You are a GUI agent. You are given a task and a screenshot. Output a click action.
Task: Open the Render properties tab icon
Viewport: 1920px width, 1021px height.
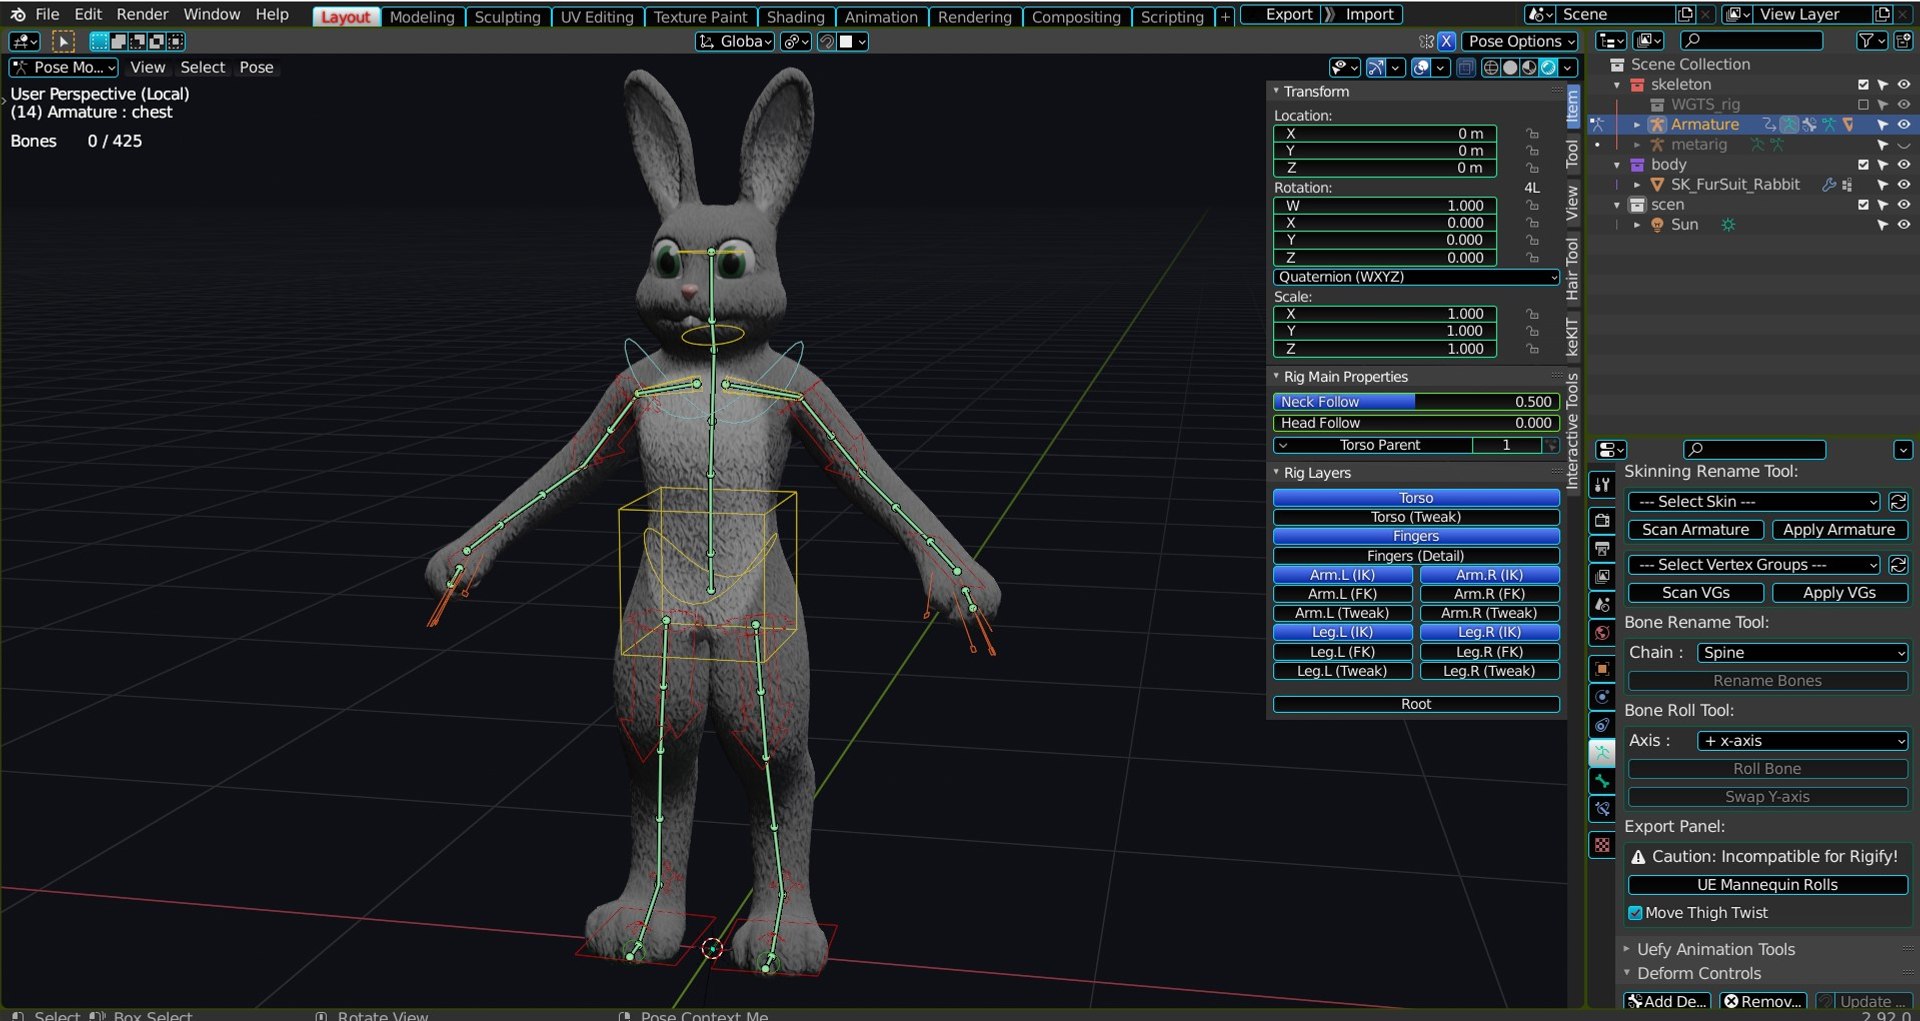coord(1602,520)
